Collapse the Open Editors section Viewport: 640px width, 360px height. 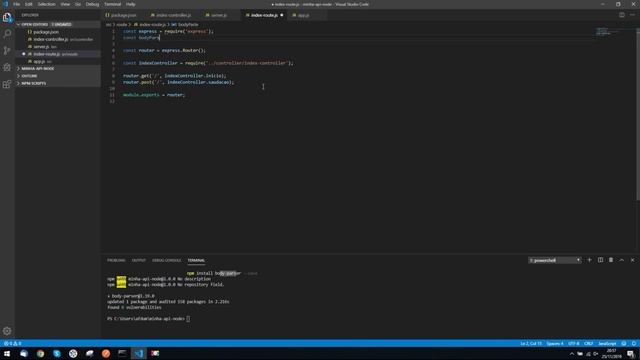point(58,24)
